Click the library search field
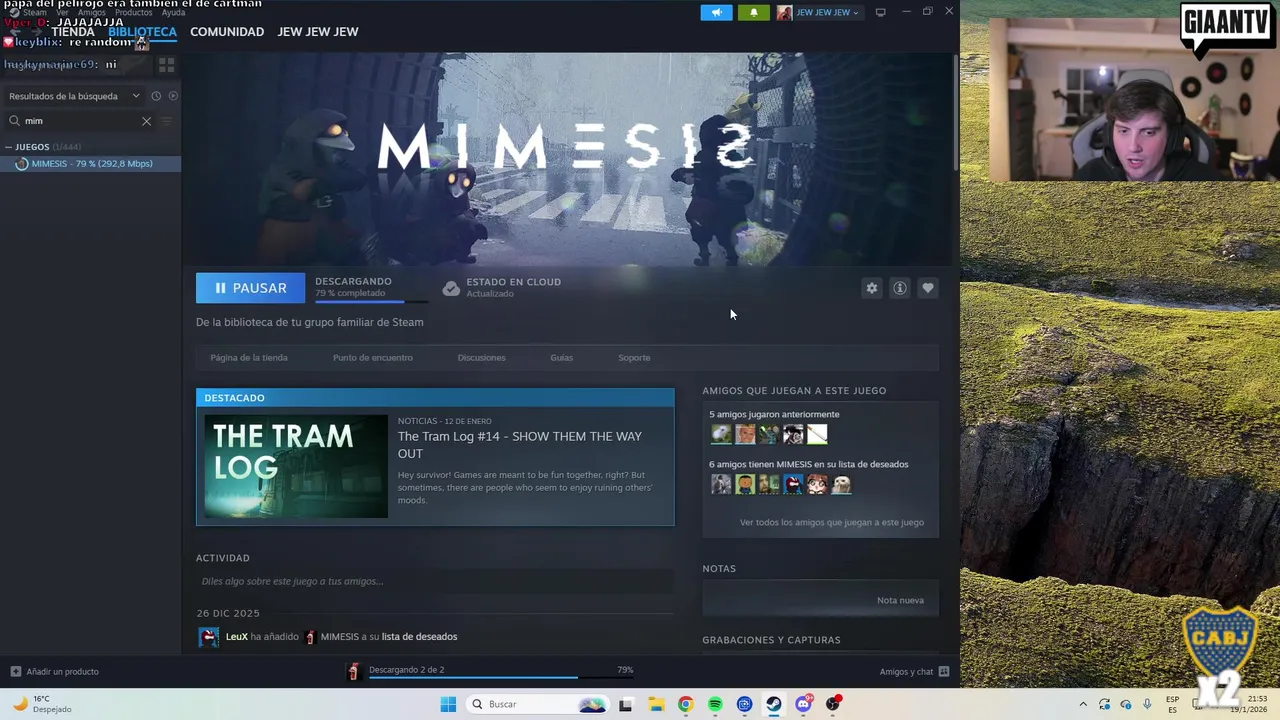Viewport: 1280px width, 720px height. tap(80, 121)
